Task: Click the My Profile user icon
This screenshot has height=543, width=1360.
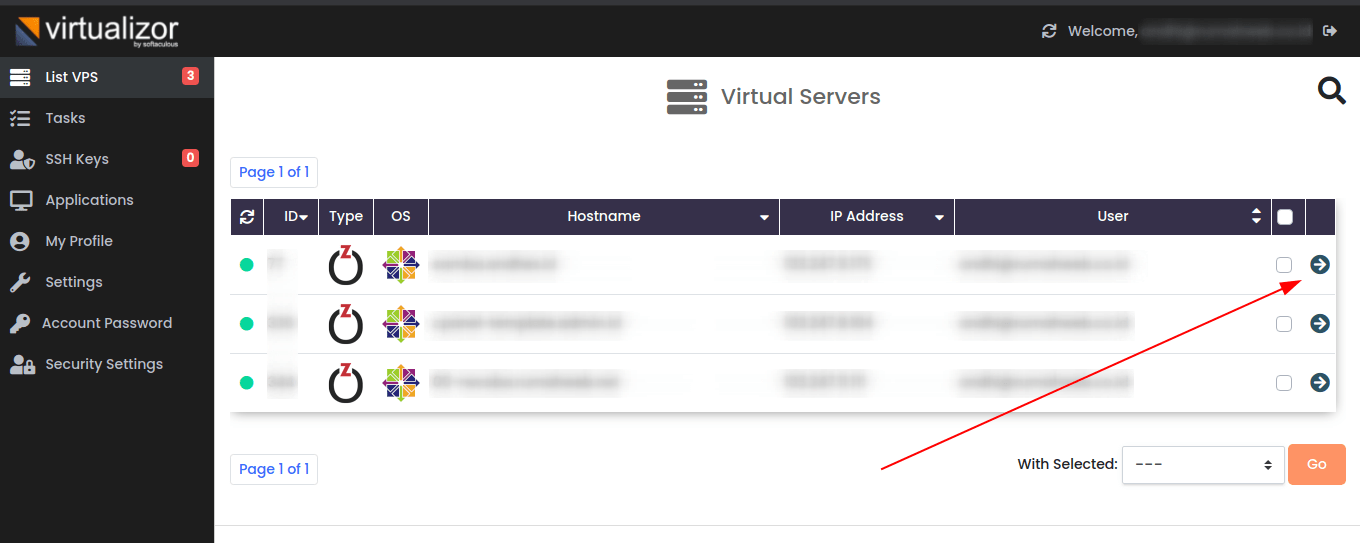Action: pyautogui.click(x=19, y=241)
